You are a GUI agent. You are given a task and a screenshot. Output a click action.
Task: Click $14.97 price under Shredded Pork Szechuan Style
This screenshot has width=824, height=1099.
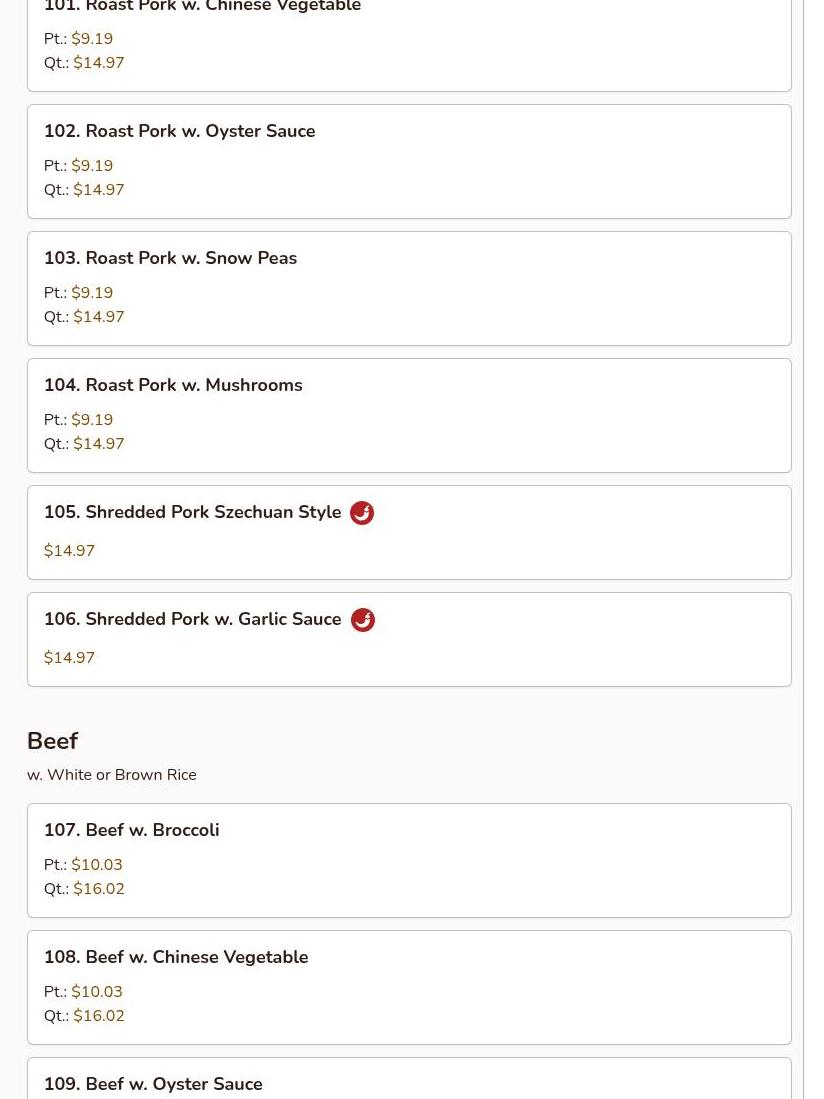click(69, 551)
